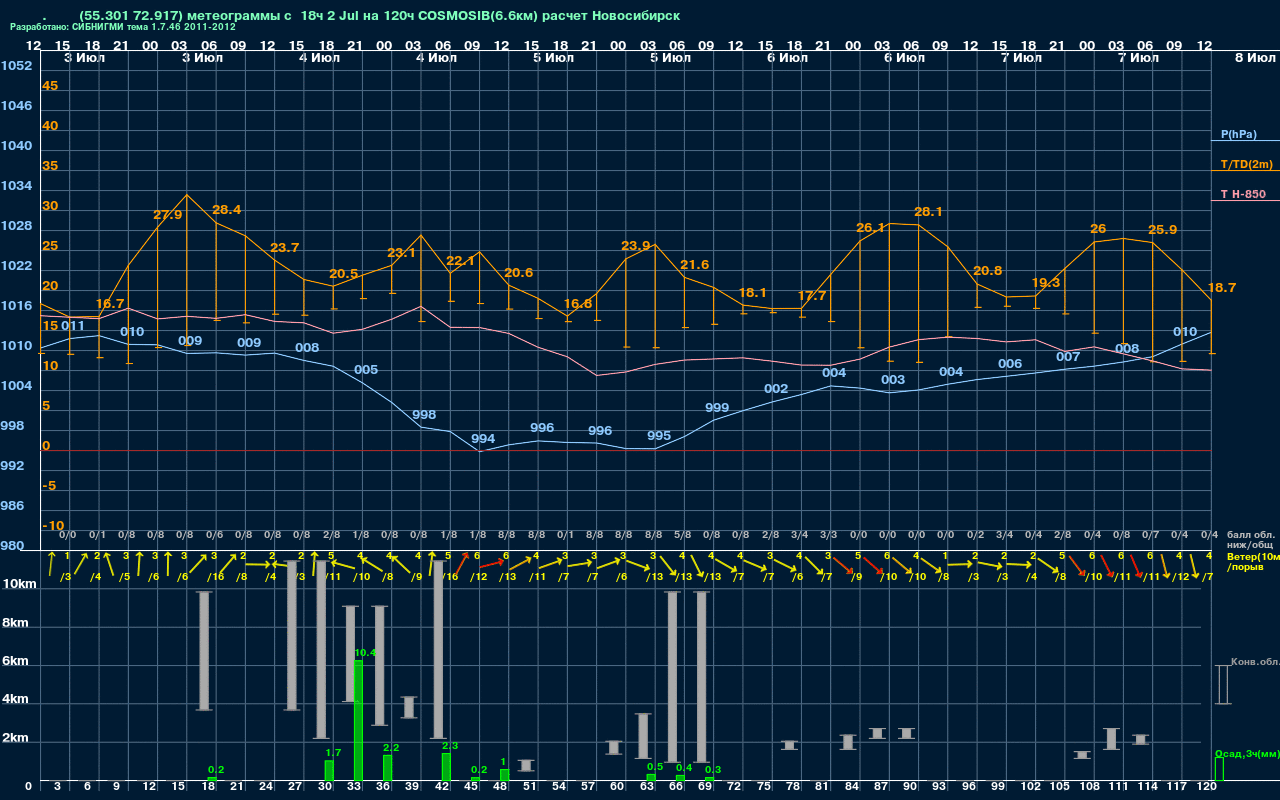
Task: Click the 2.3 precipitation amount label
Action: point(449,746)
